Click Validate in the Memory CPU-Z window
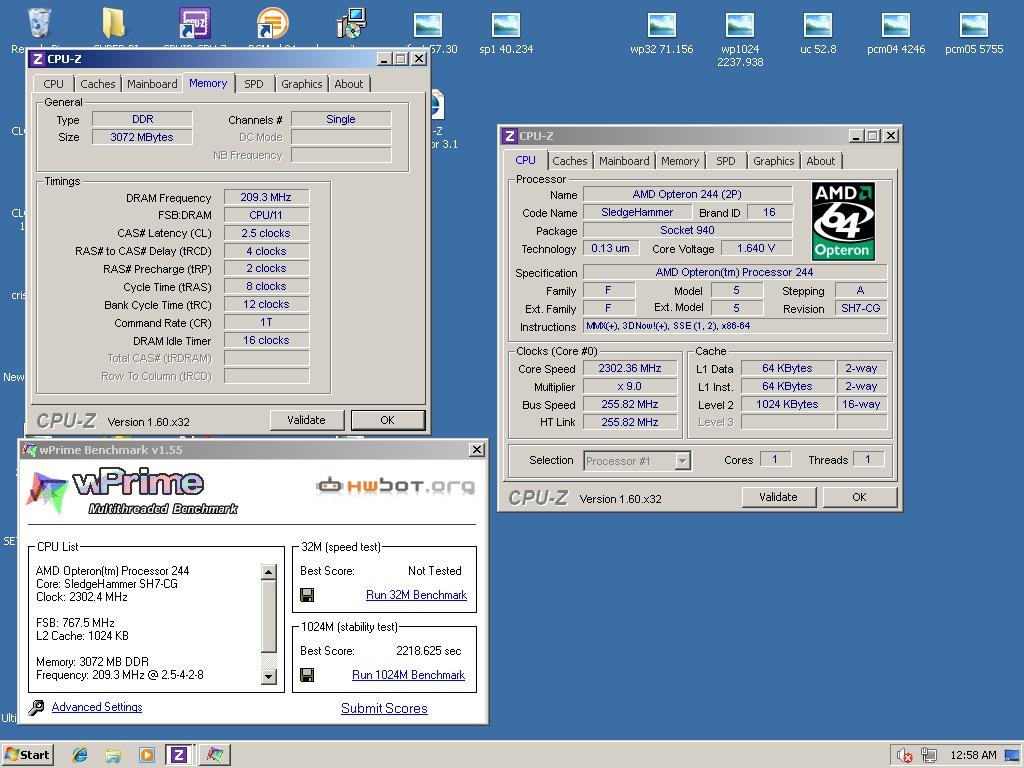The width and height of the screenshot is (1024, 768). [x=306, y=420]
